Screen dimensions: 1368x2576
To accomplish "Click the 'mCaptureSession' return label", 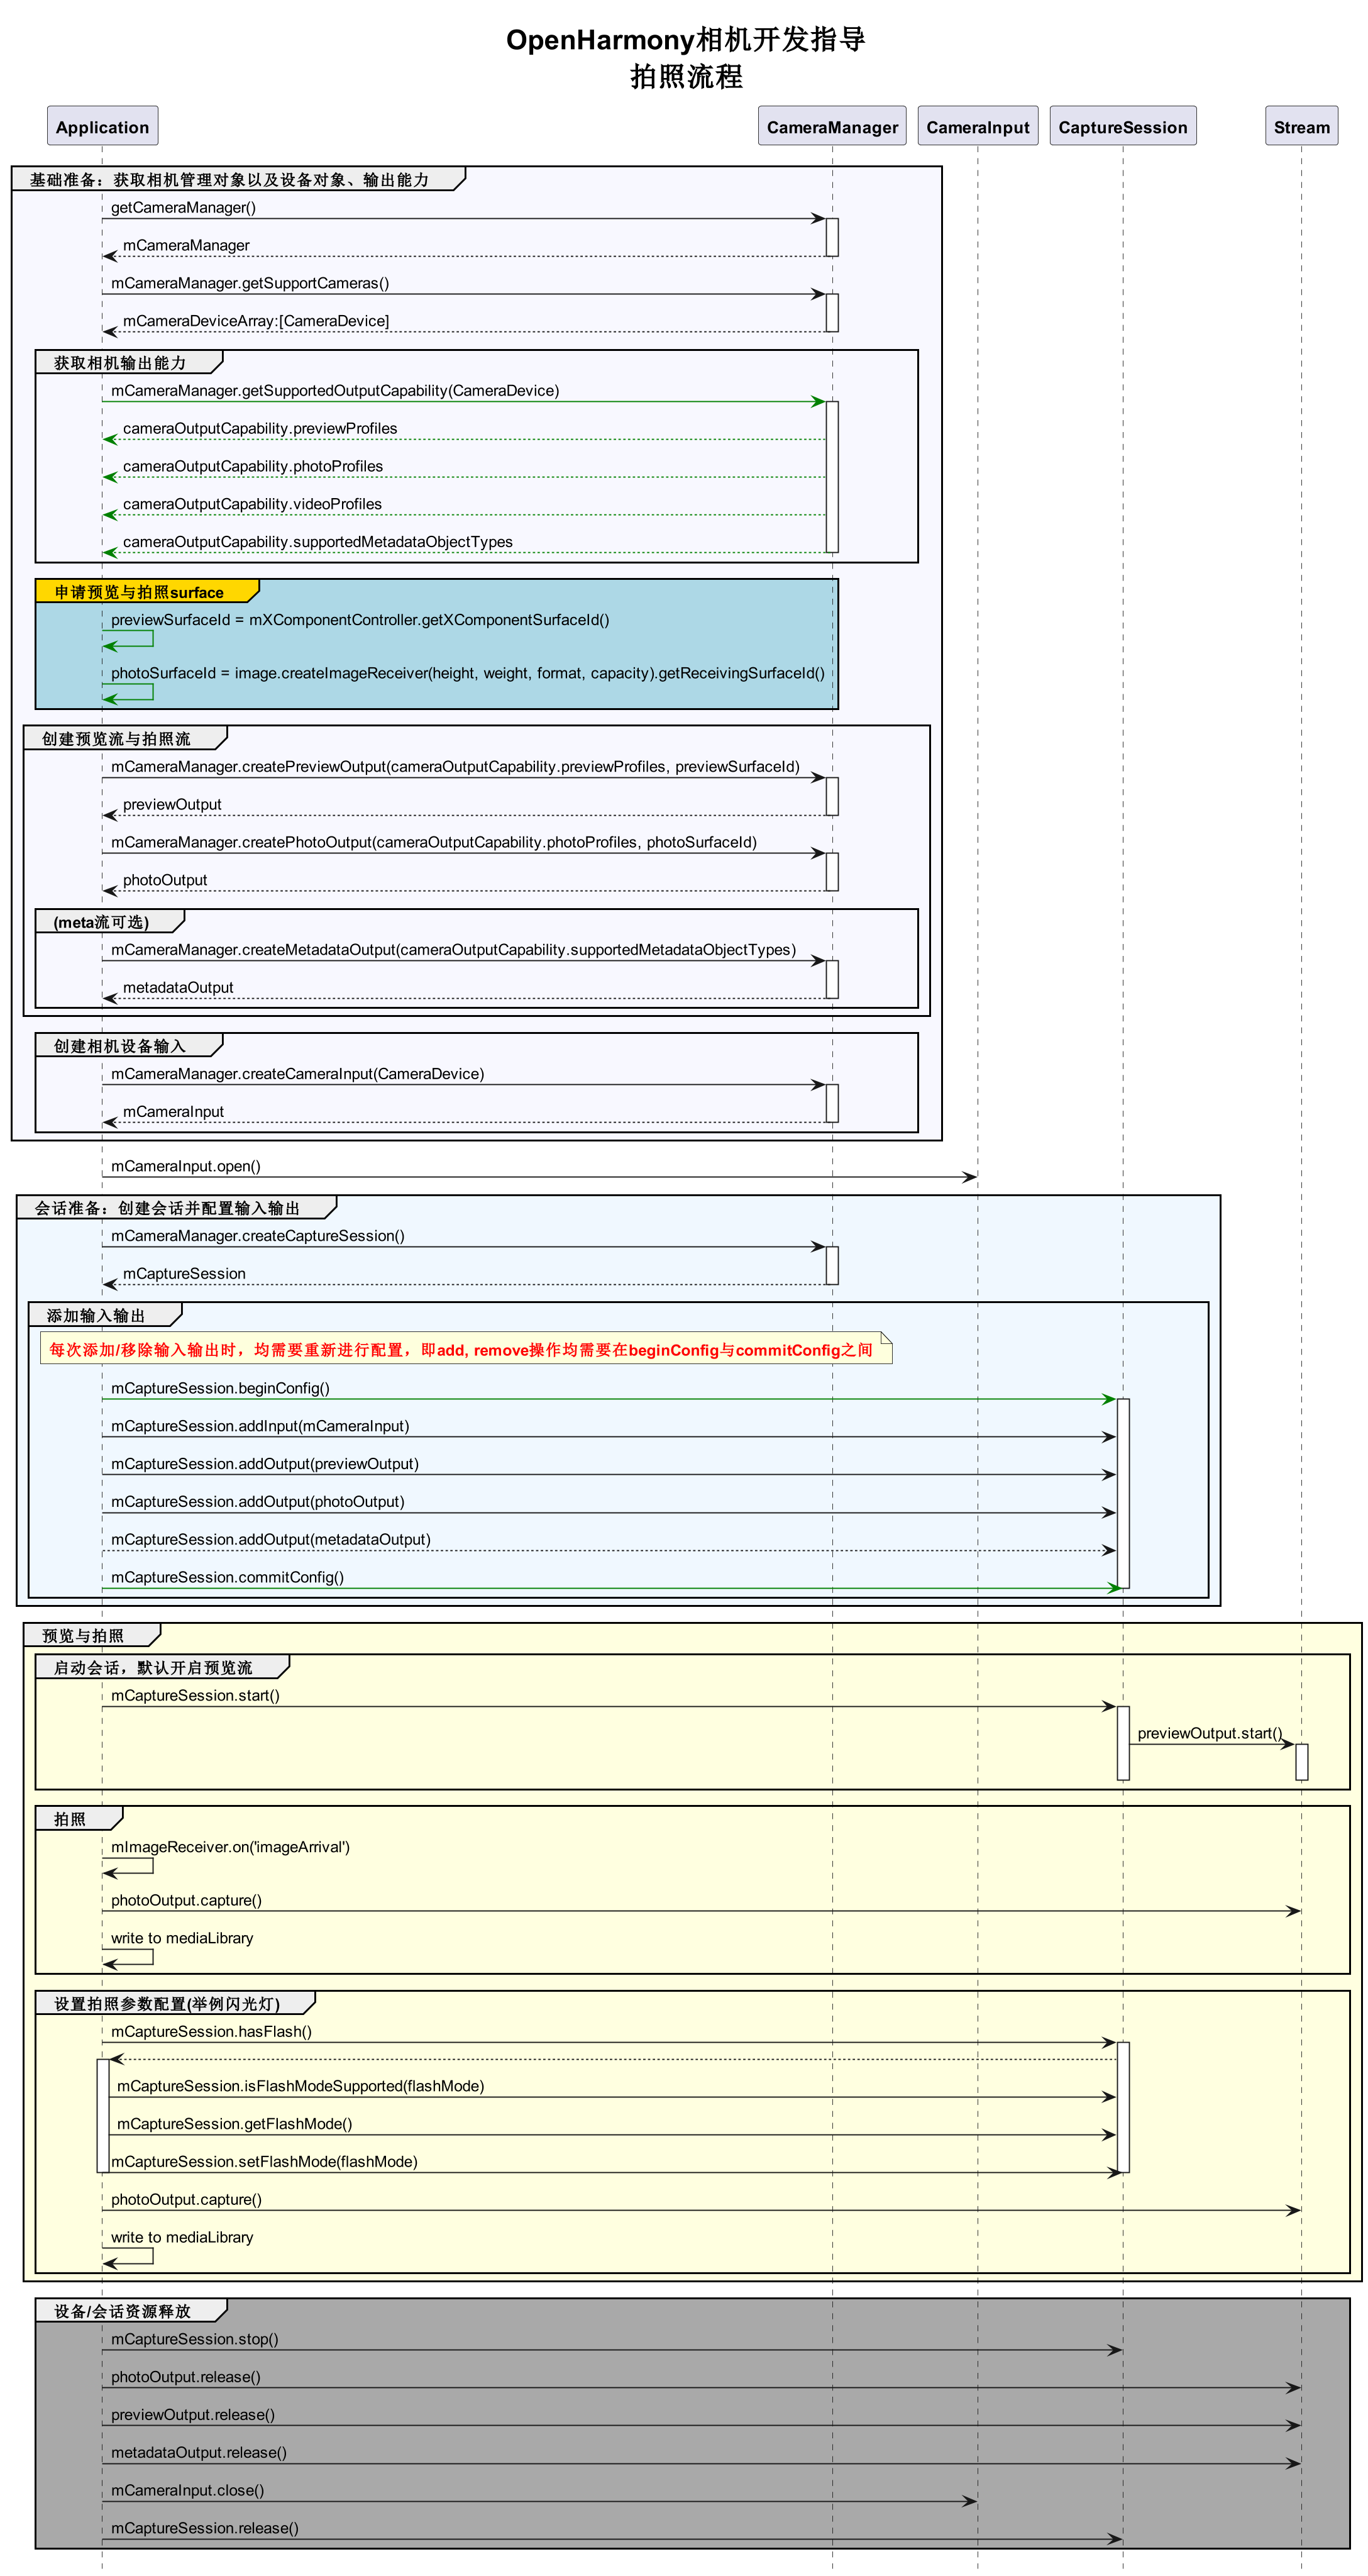I will click(x=184, y=1274).
